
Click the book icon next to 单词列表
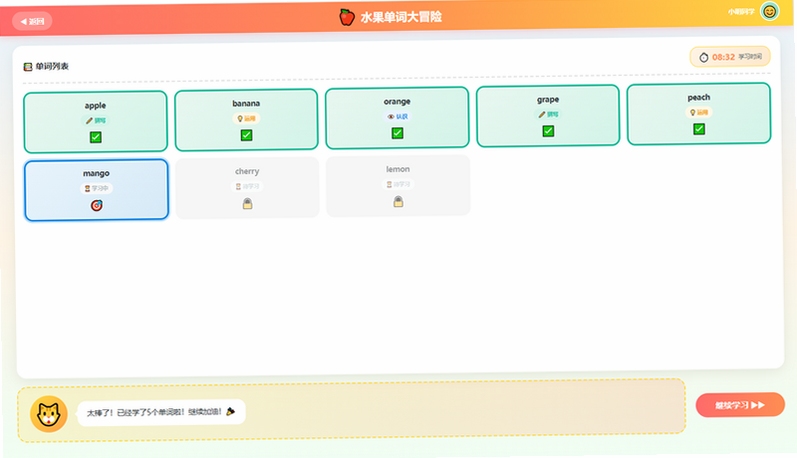[x=28, y=67]
